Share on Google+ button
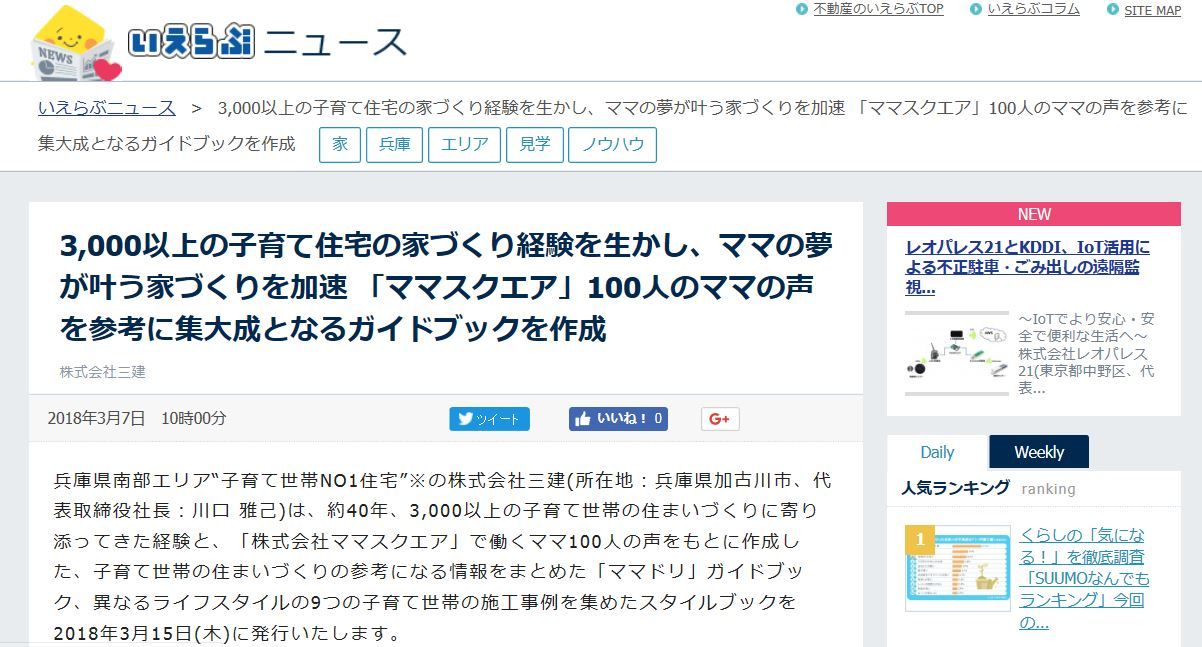1202x647 pixels. click(x=720, y=419)
